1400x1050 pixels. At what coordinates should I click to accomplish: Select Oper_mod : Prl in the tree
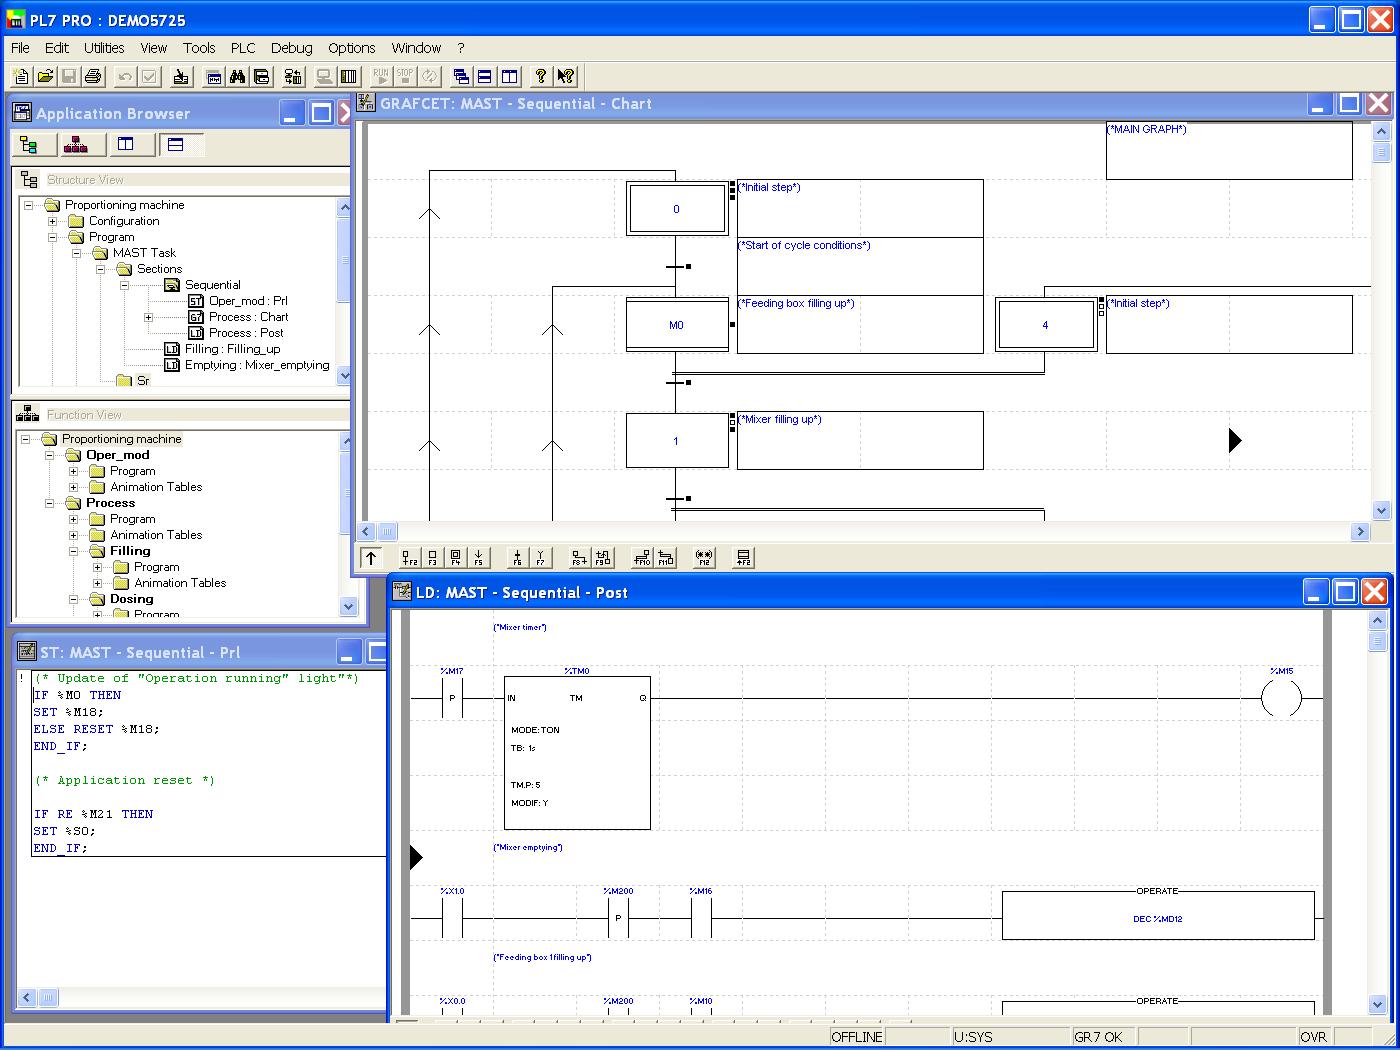pyautogui.click(x=248, y=301)
